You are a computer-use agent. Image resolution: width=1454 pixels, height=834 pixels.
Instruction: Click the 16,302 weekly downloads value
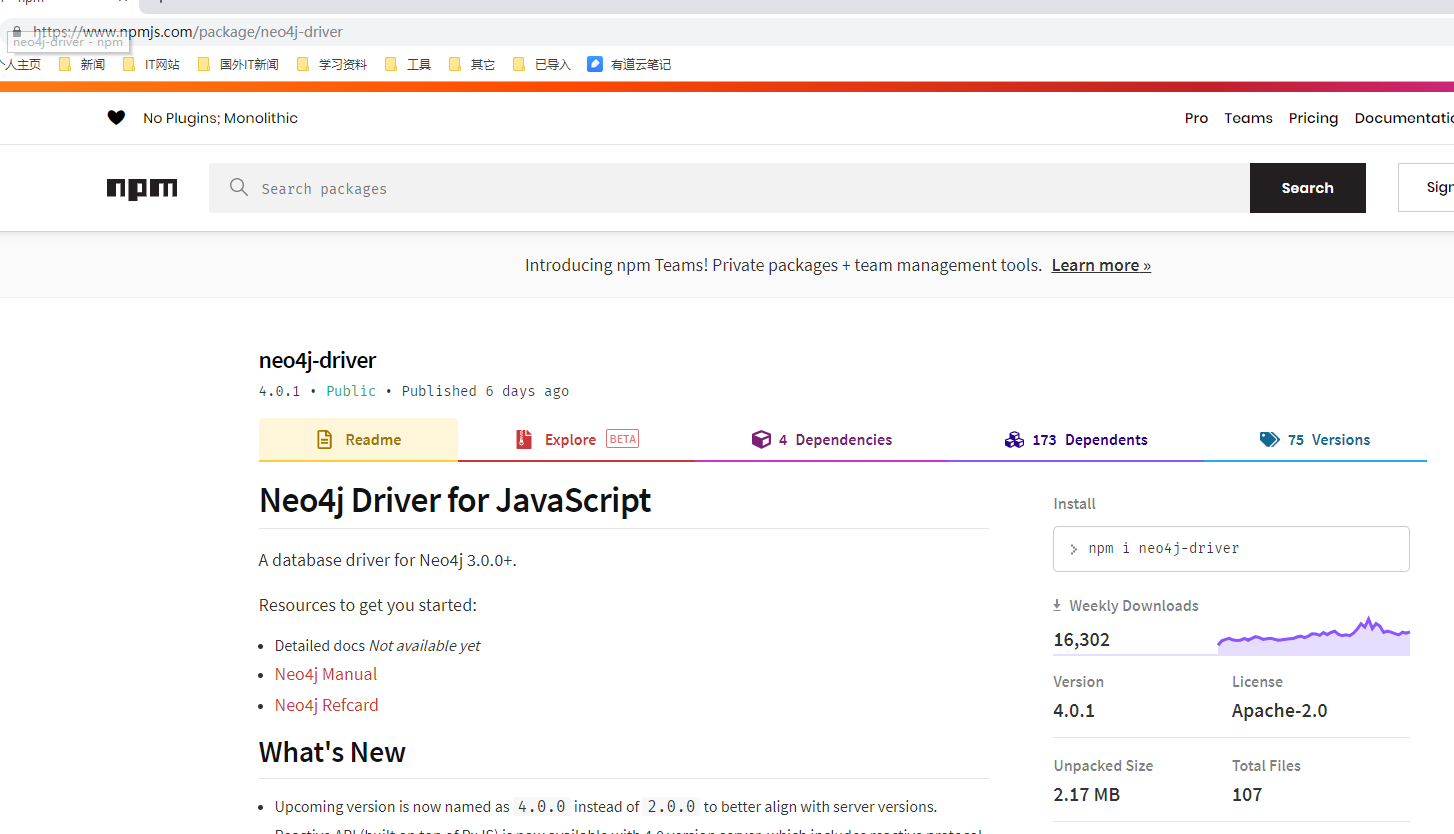tap(1081, 640)
